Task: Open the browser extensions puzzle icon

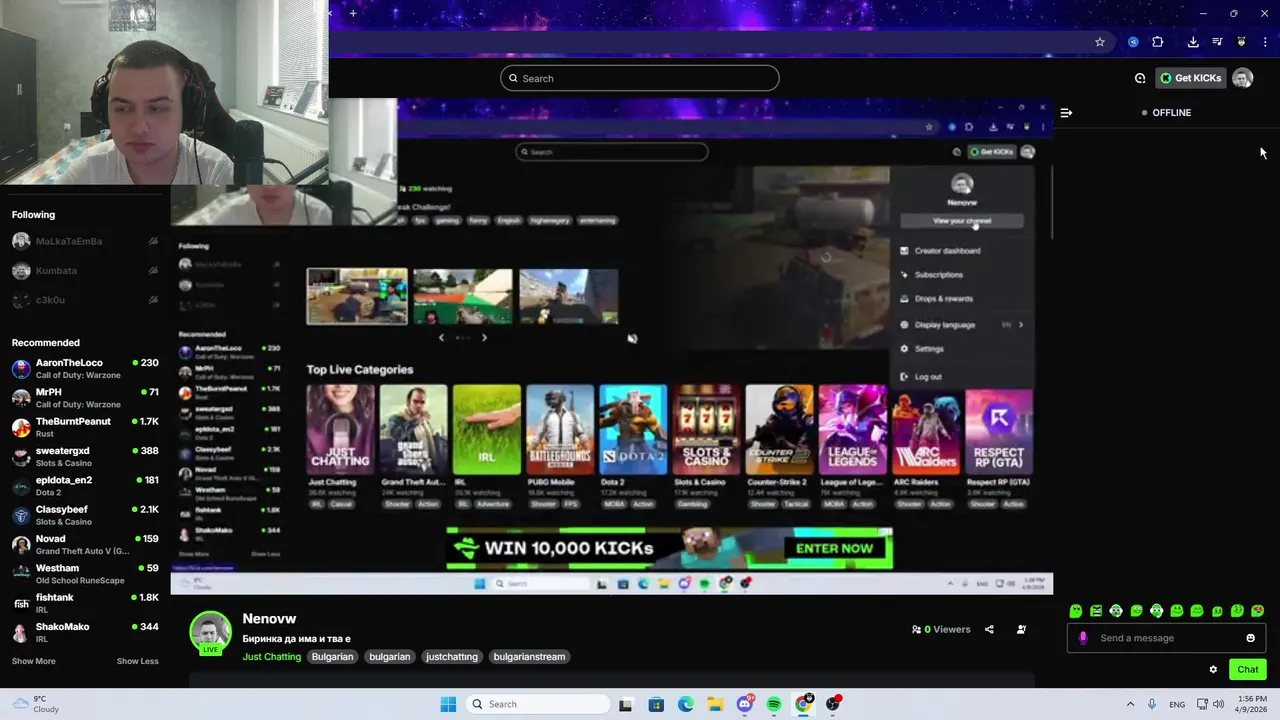Action: 1158,42
